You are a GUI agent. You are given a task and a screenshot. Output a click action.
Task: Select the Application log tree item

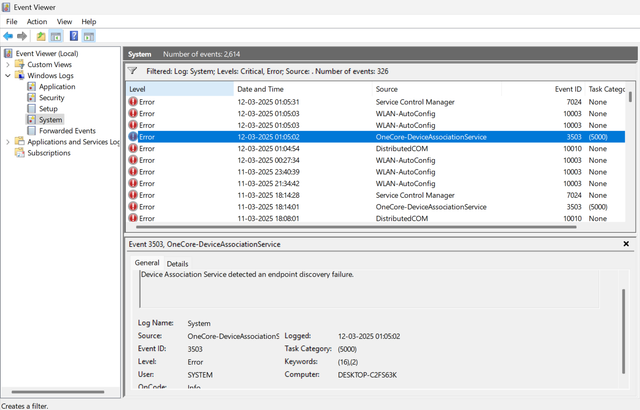point(57,86)
